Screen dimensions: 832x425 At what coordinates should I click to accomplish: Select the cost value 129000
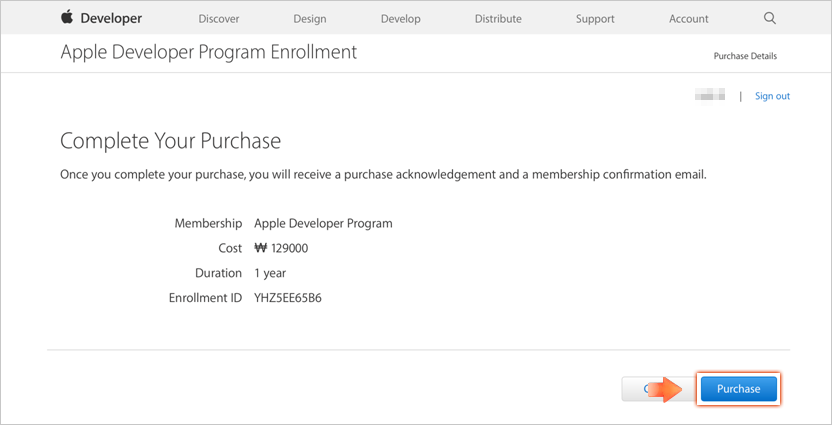(x=281, y=248)
